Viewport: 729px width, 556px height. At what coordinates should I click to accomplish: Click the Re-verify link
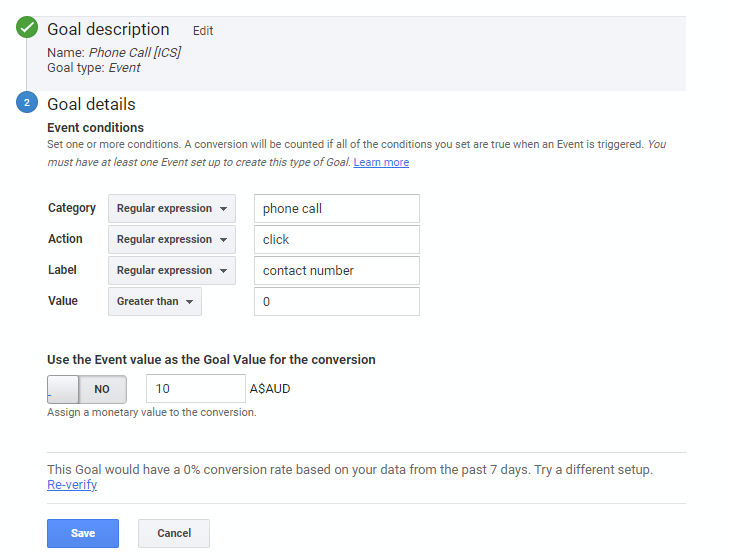[x=72, y=484]
